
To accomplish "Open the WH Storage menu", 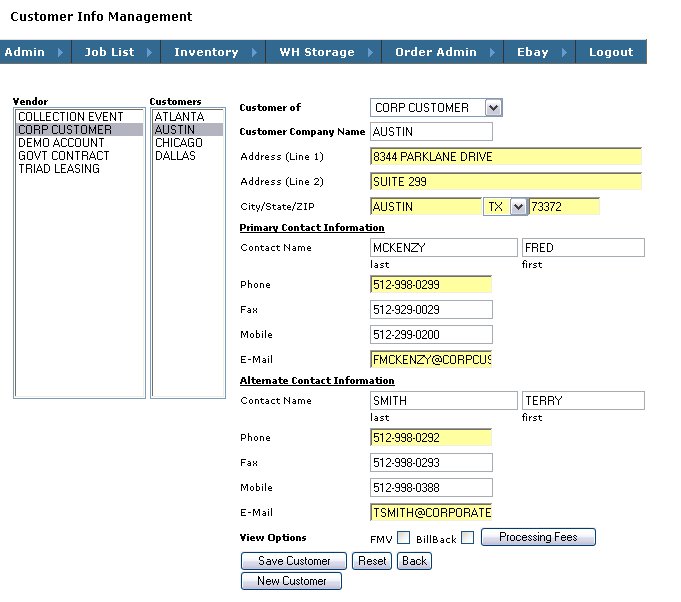I will (x=324, y=52).
